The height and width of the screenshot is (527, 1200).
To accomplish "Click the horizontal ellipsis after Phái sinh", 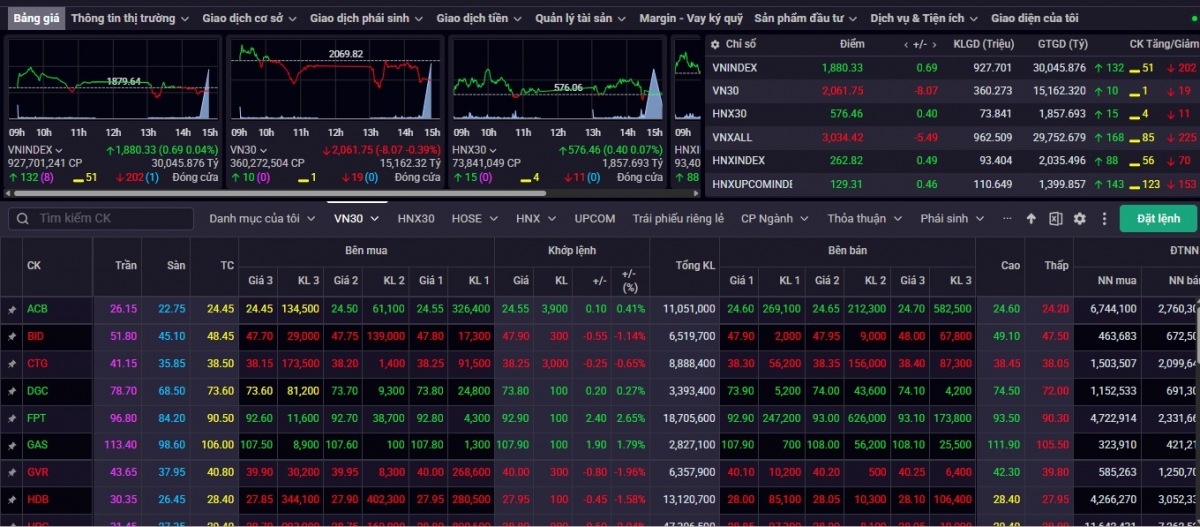I will [1006, 218].
